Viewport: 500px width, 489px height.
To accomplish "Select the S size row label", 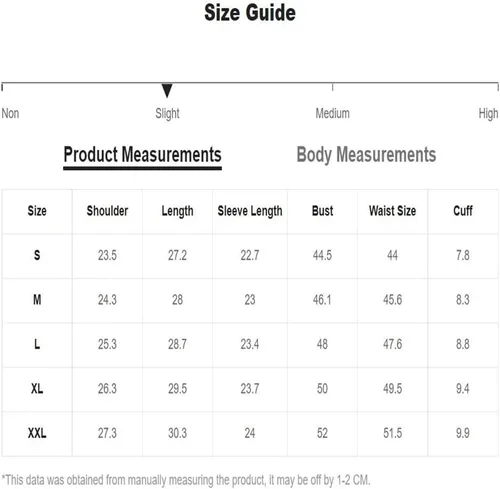I will pos(37,255).
